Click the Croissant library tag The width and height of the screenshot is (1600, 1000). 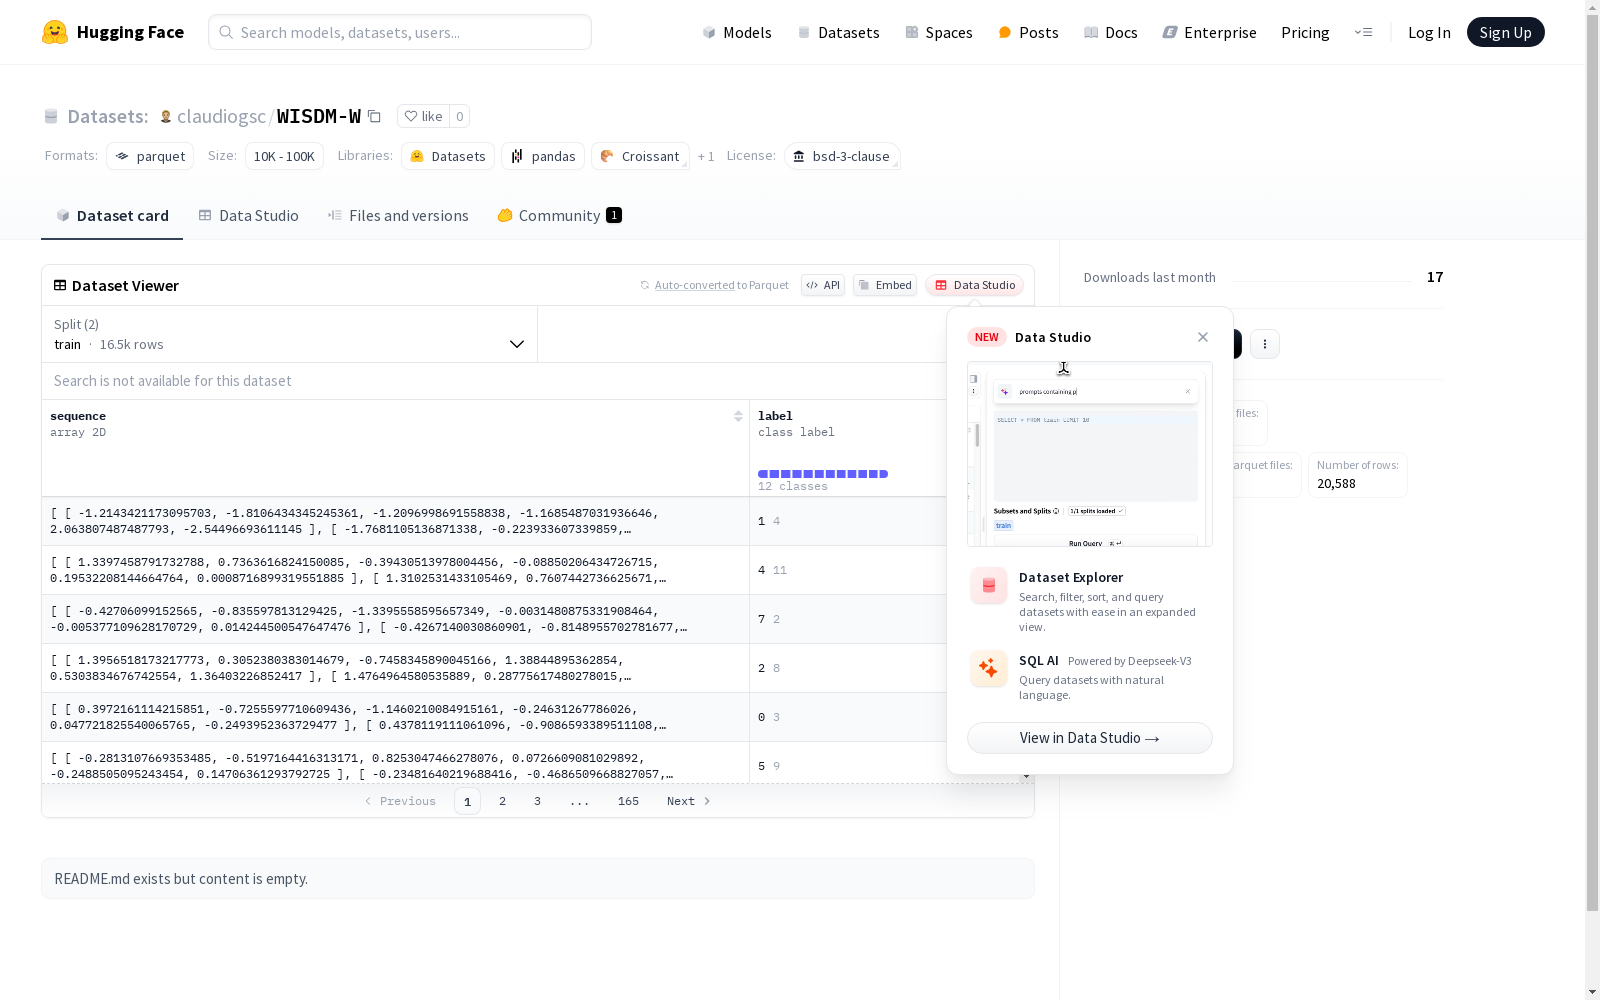[x=640, y=156]
